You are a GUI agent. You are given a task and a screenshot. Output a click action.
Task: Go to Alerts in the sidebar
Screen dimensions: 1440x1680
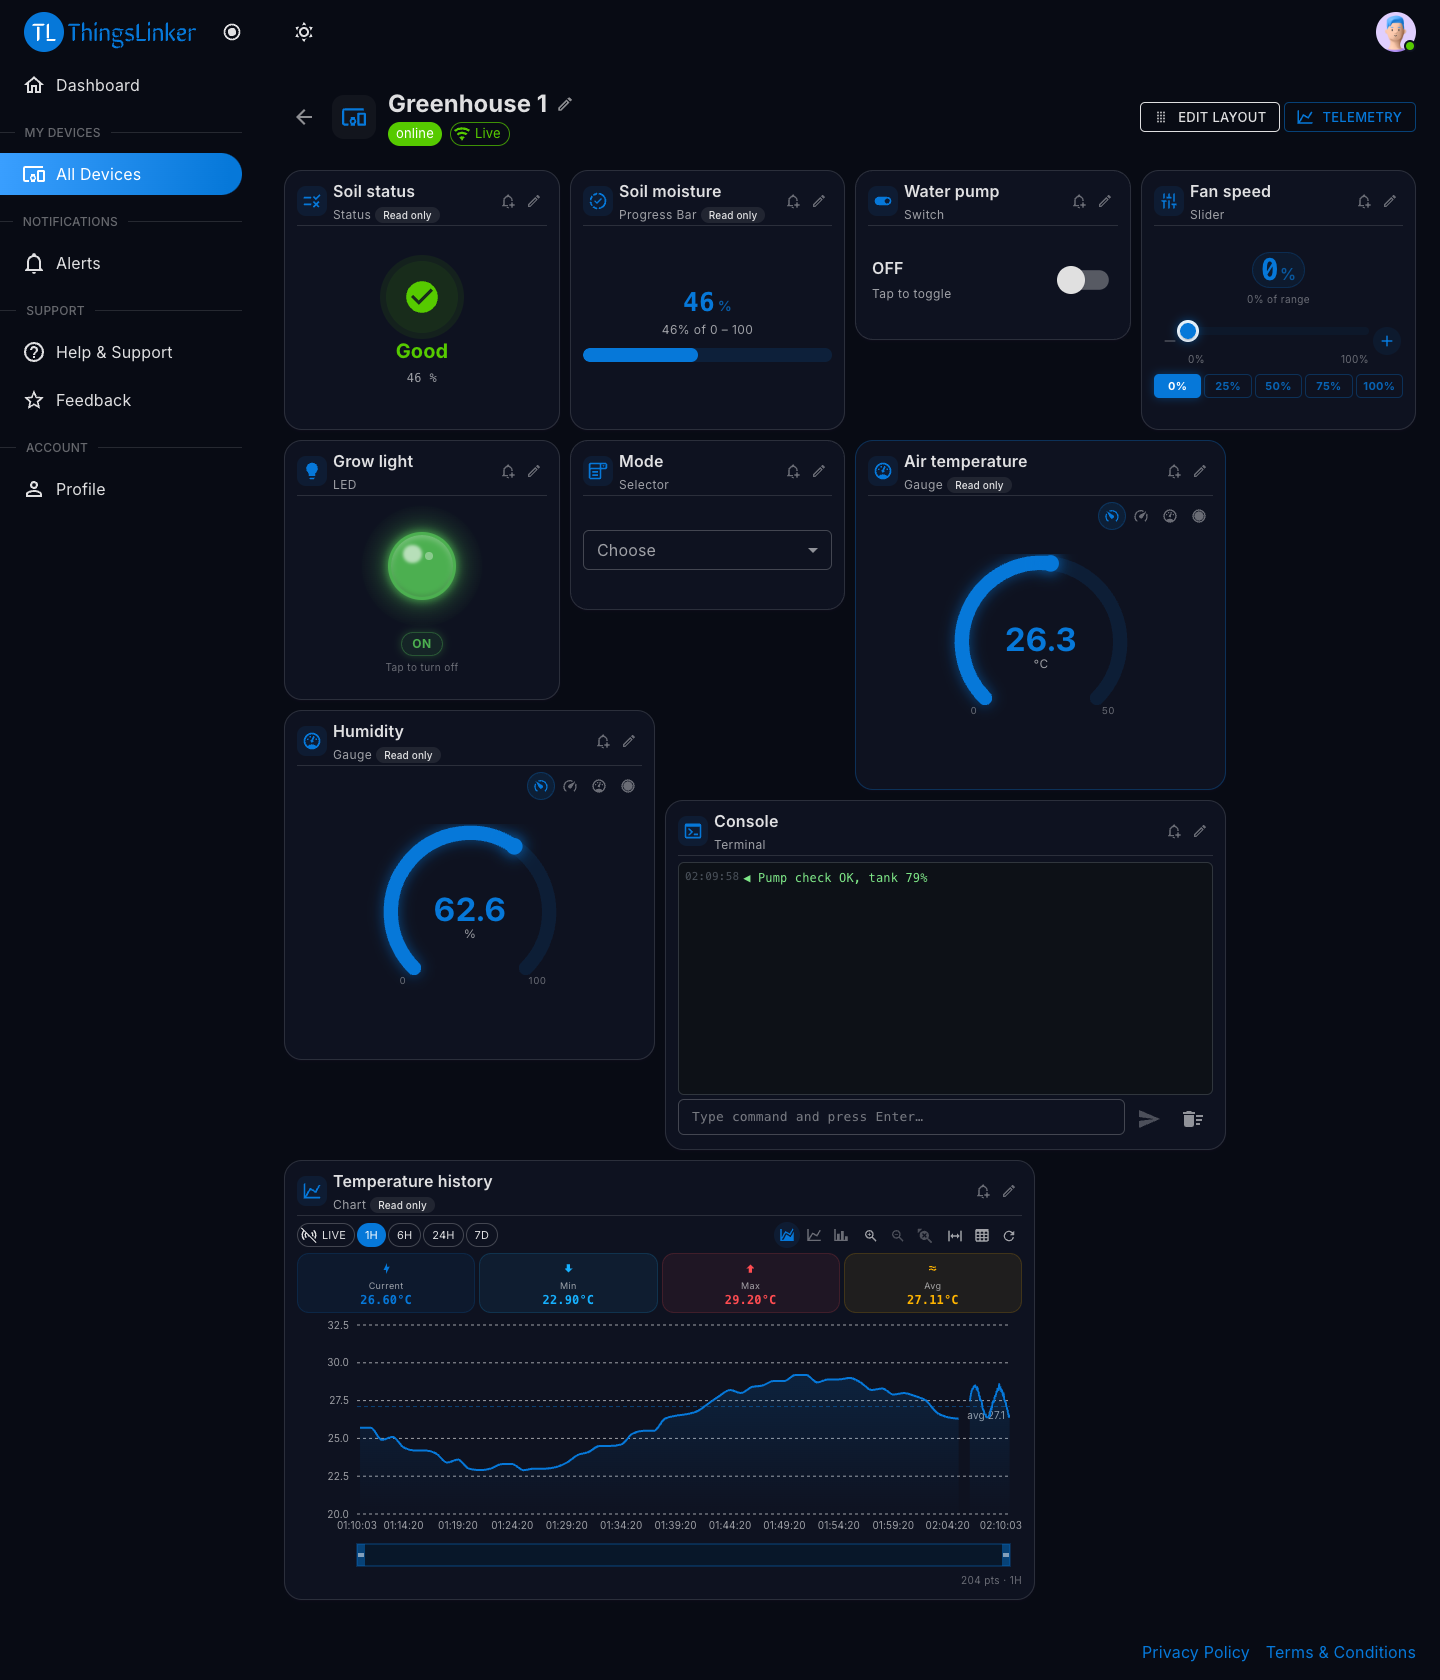coord(121,263)
